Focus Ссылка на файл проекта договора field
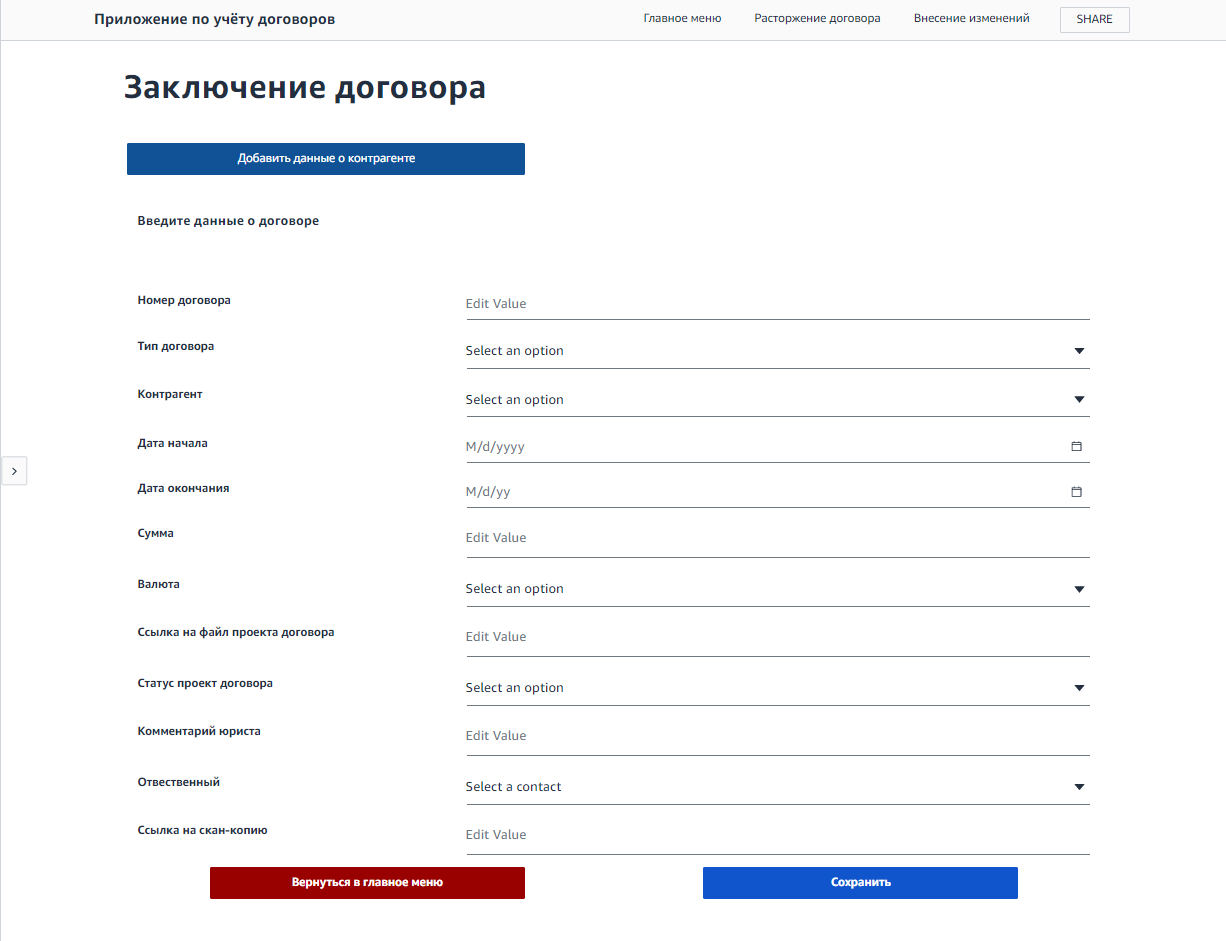Screen dimensions: 1226x941 tap(778, 637)
